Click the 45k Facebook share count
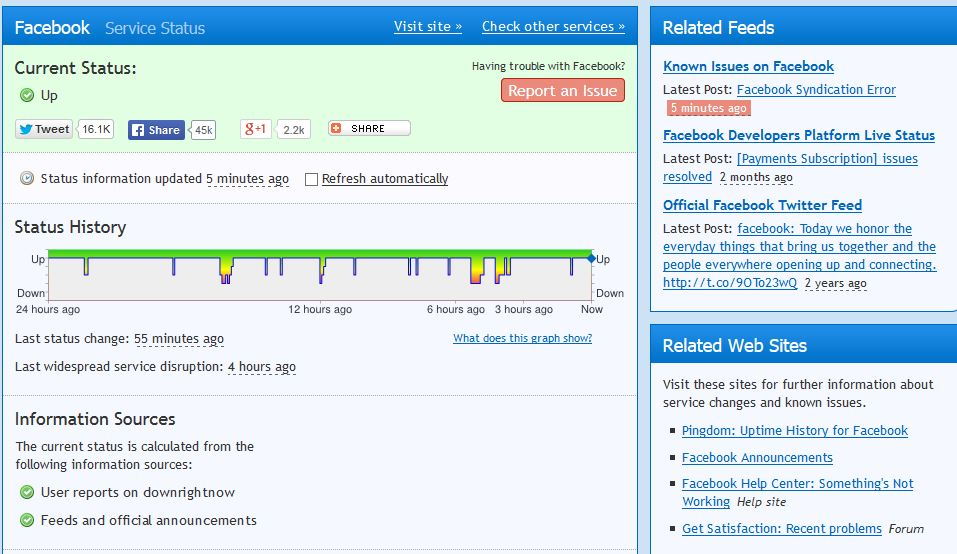The image size is (957, 554). (x=203, y=130)
